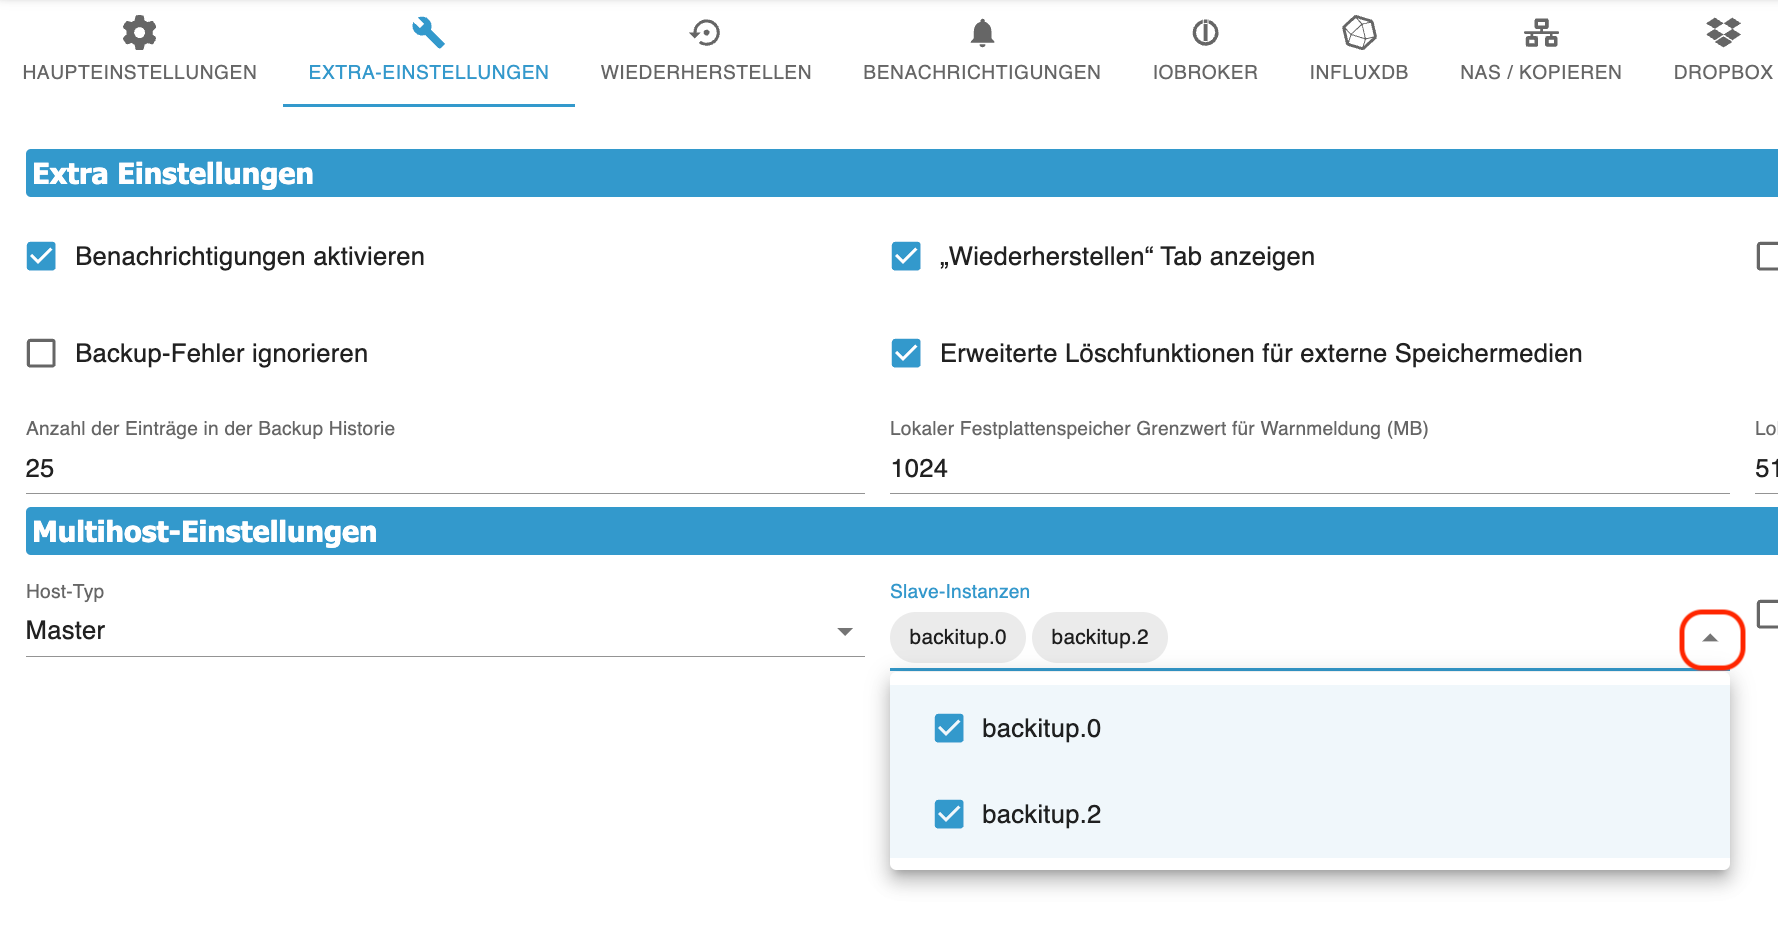The image size is (1778, 932).
Task: Click the InfluxDB polygon icon
Action: pos(1359,33)
